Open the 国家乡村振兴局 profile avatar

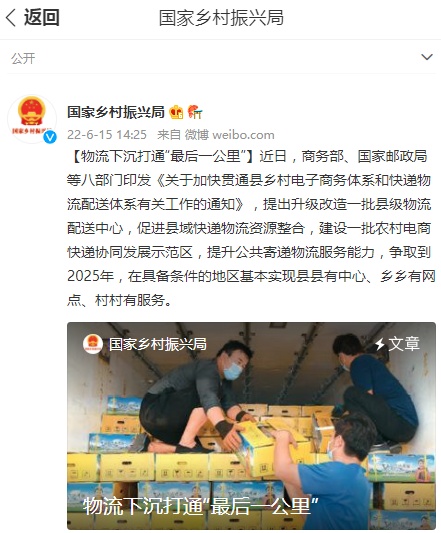coord(32,119)
